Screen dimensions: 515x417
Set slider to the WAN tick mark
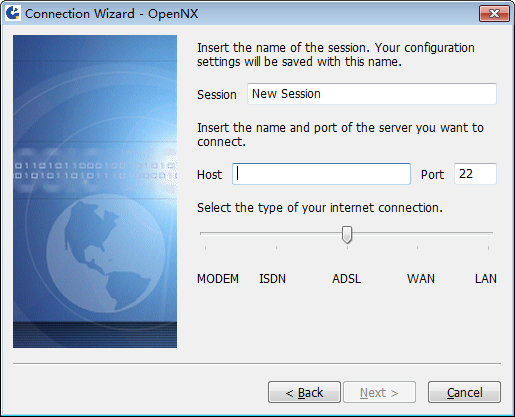tap(417, 248)
